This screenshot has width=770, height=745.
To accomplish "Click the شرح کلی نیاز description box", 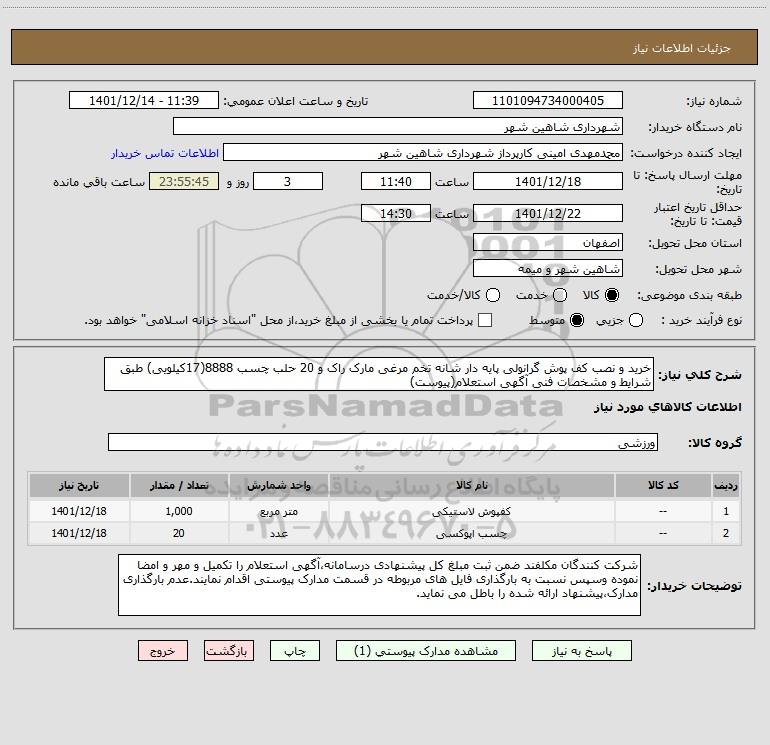I will tap(379, 374).
